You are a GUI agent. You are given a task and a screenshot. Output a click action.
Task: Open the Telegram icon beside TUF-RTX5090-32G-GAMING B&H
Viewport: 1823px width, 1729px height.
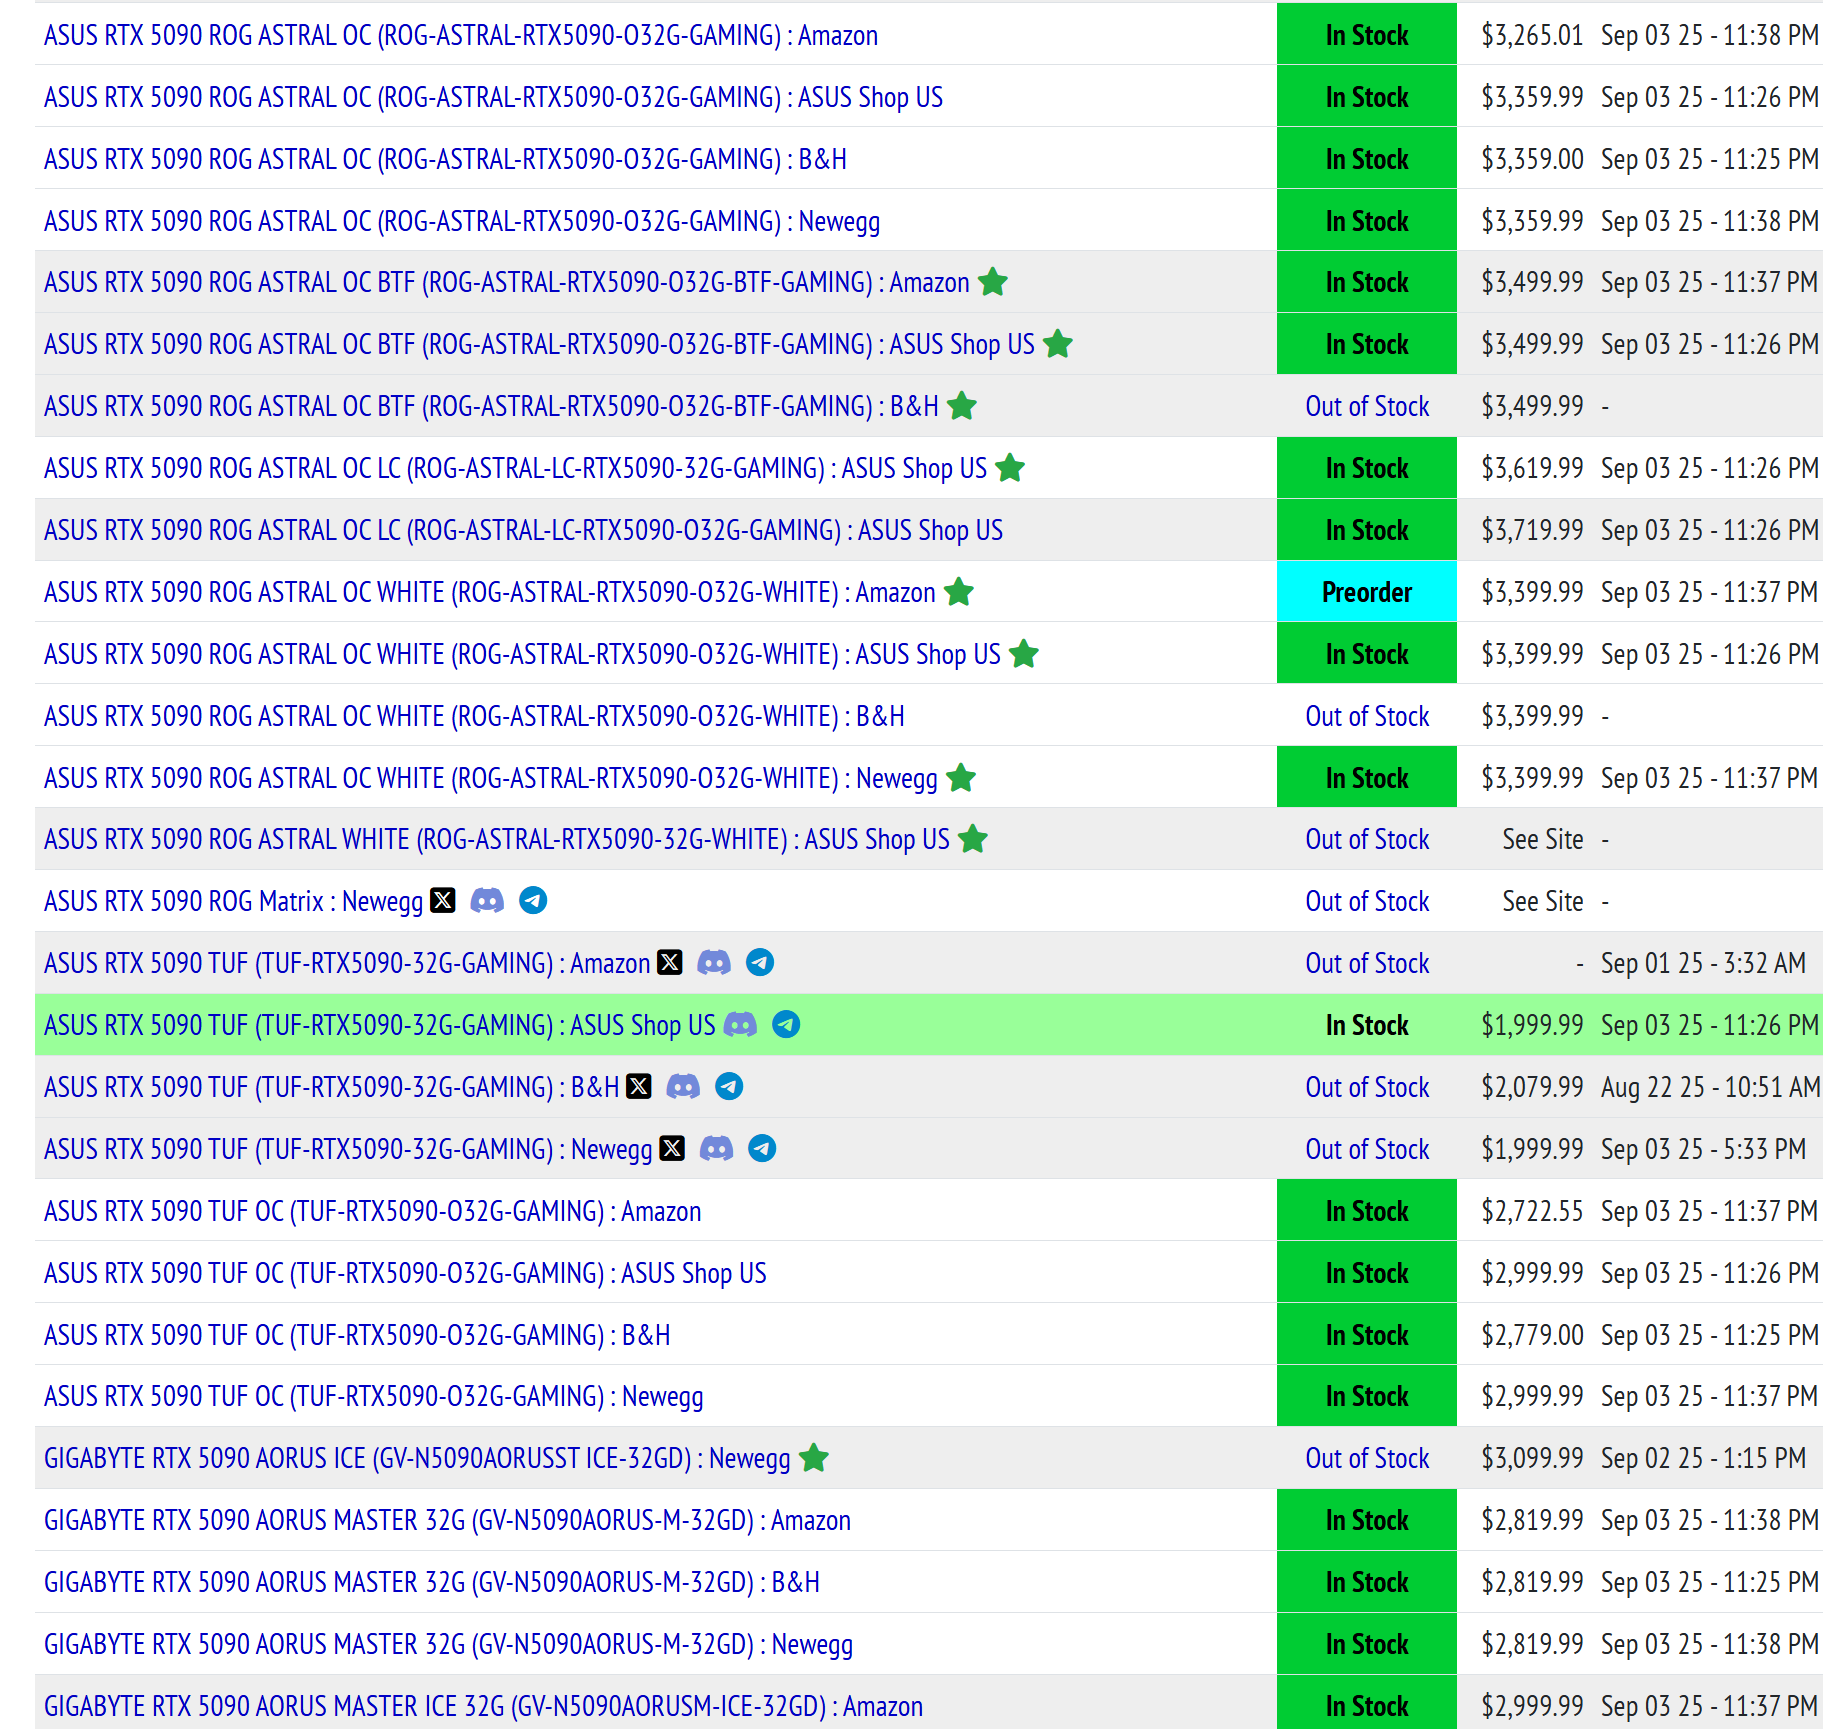729,1087
